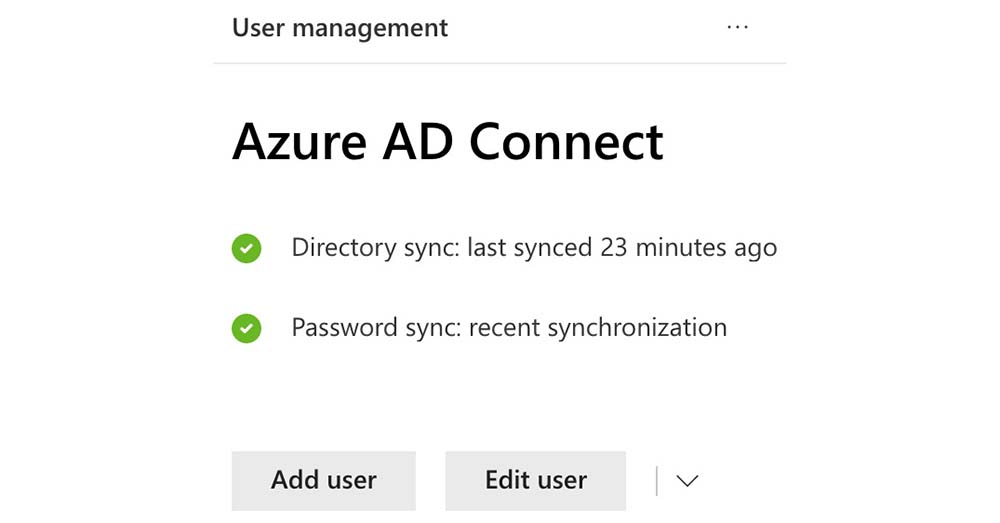The image size is (1000, 523).
Task: Click the "Password sync" label
Action: (x=376, y=327)
